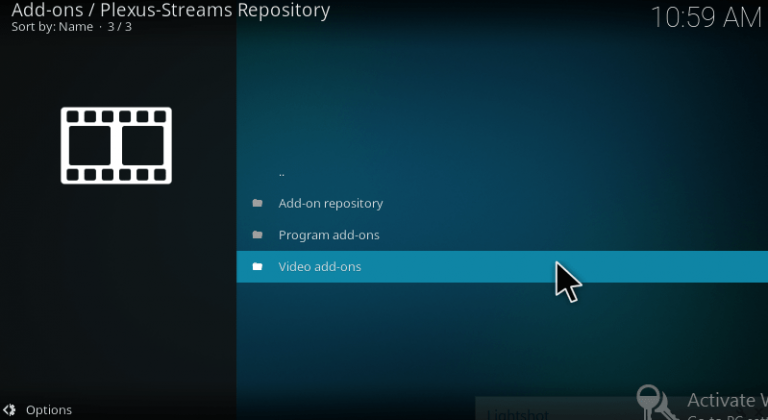Click the Video add-ons folder icon
The image size is (768, 420).
point(257,267)
